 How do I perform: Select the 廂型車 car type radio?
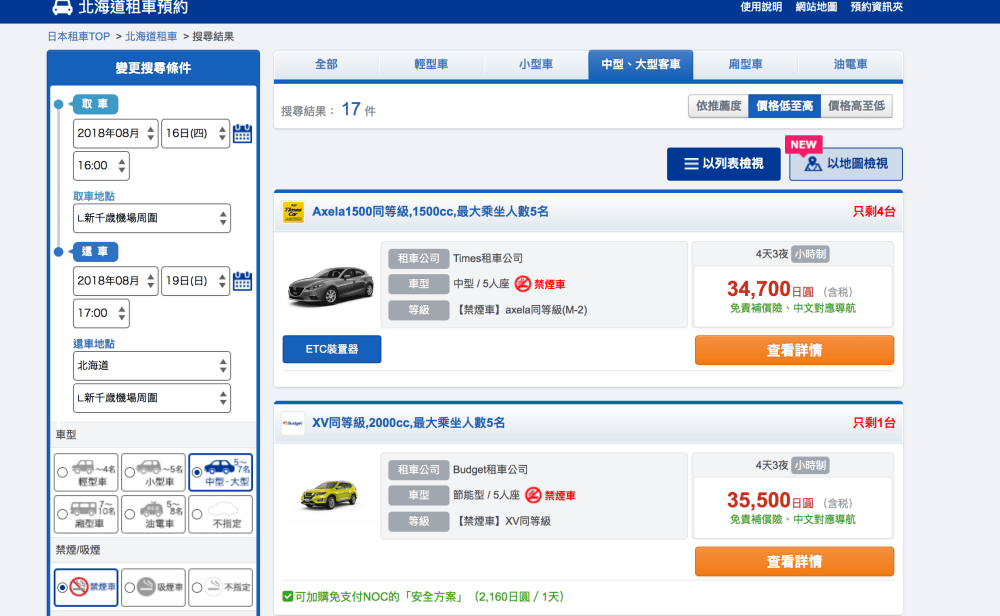click(x=63, y=514)
